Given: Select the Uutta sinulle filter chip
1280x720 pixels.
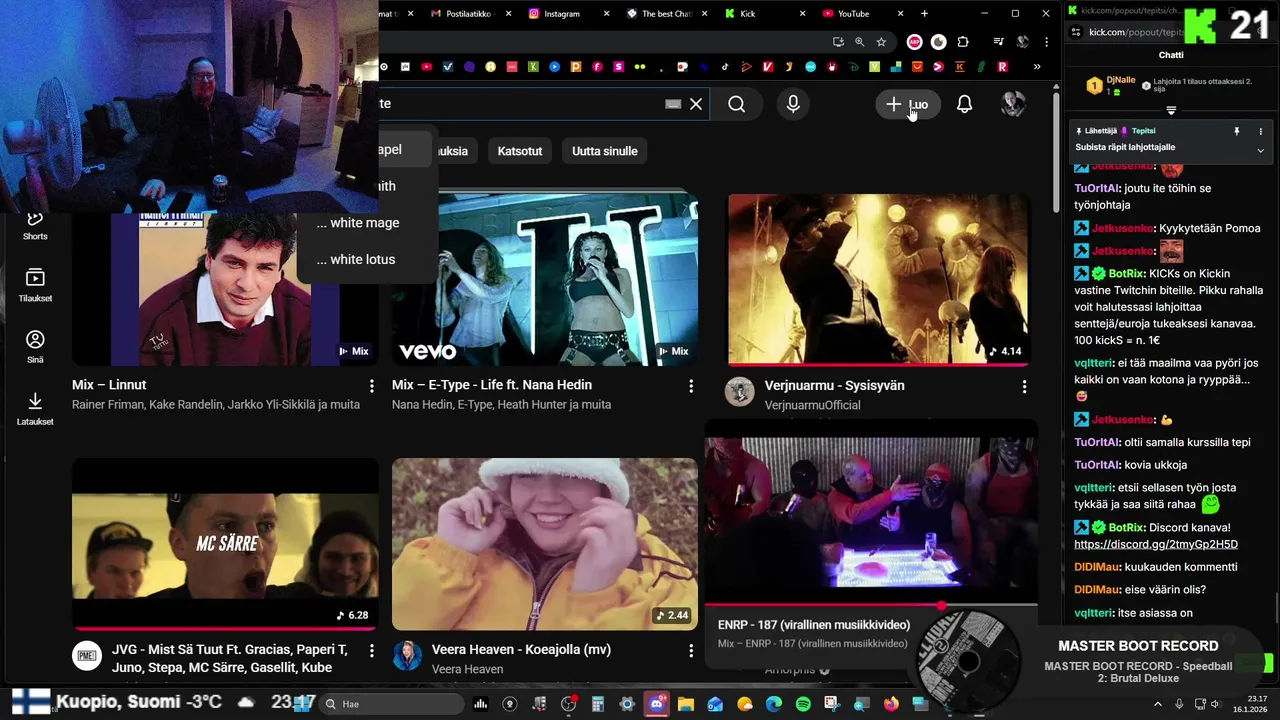Looking at the screenshot, I should tap(605, 151).
